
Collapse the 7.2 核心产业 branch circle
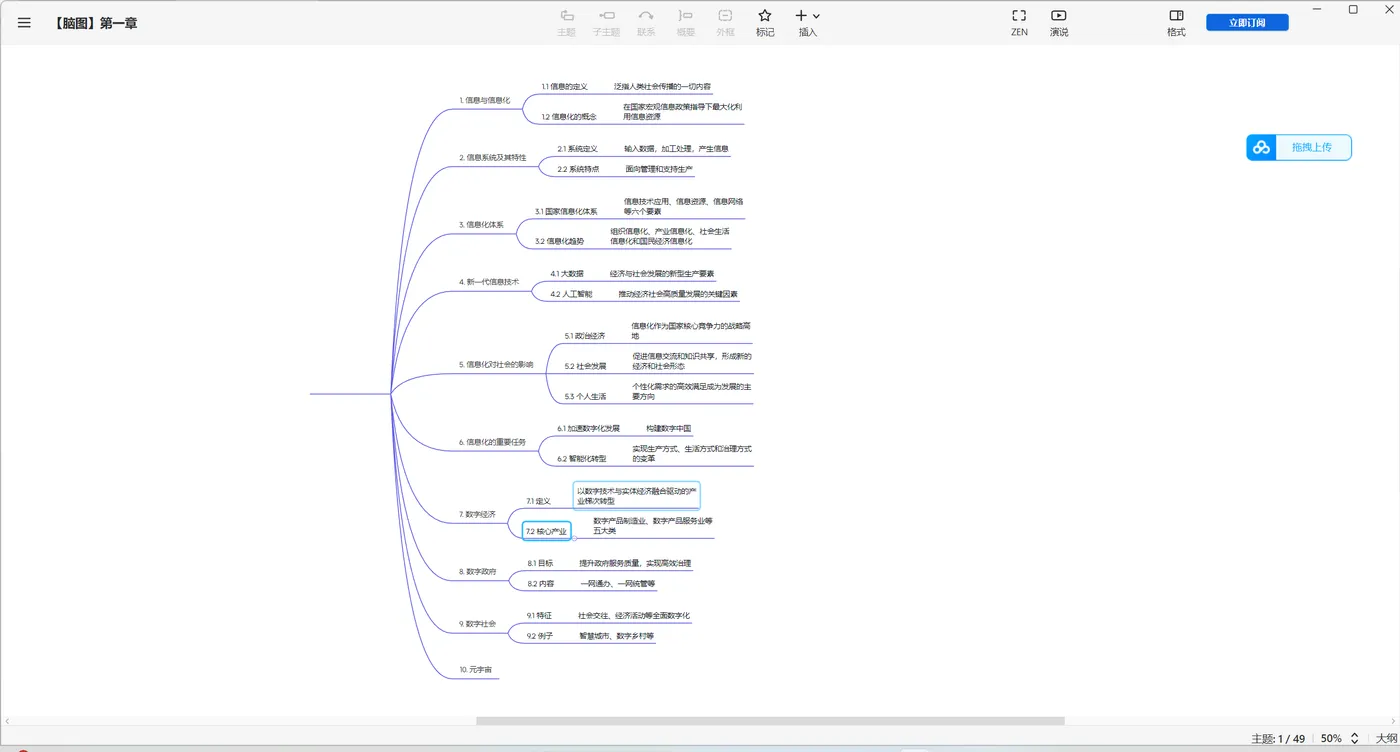tap(576, 538)
